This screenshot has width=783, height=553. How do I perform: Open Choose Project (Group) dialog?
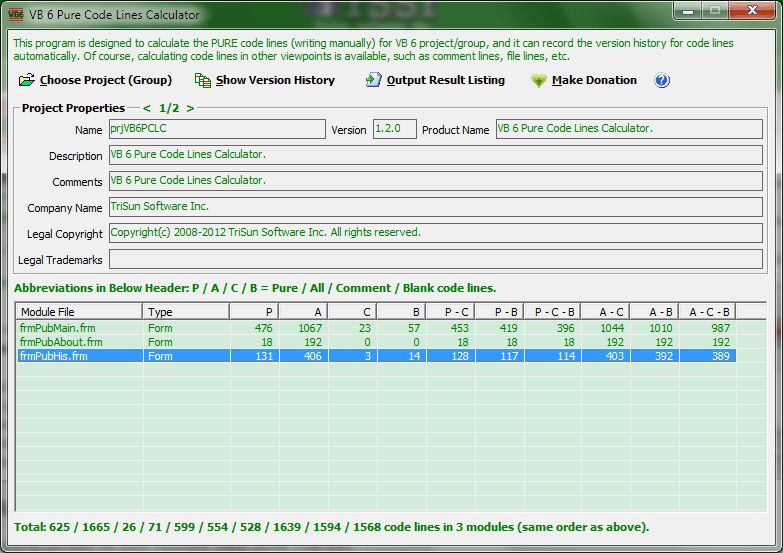point(105,80)
